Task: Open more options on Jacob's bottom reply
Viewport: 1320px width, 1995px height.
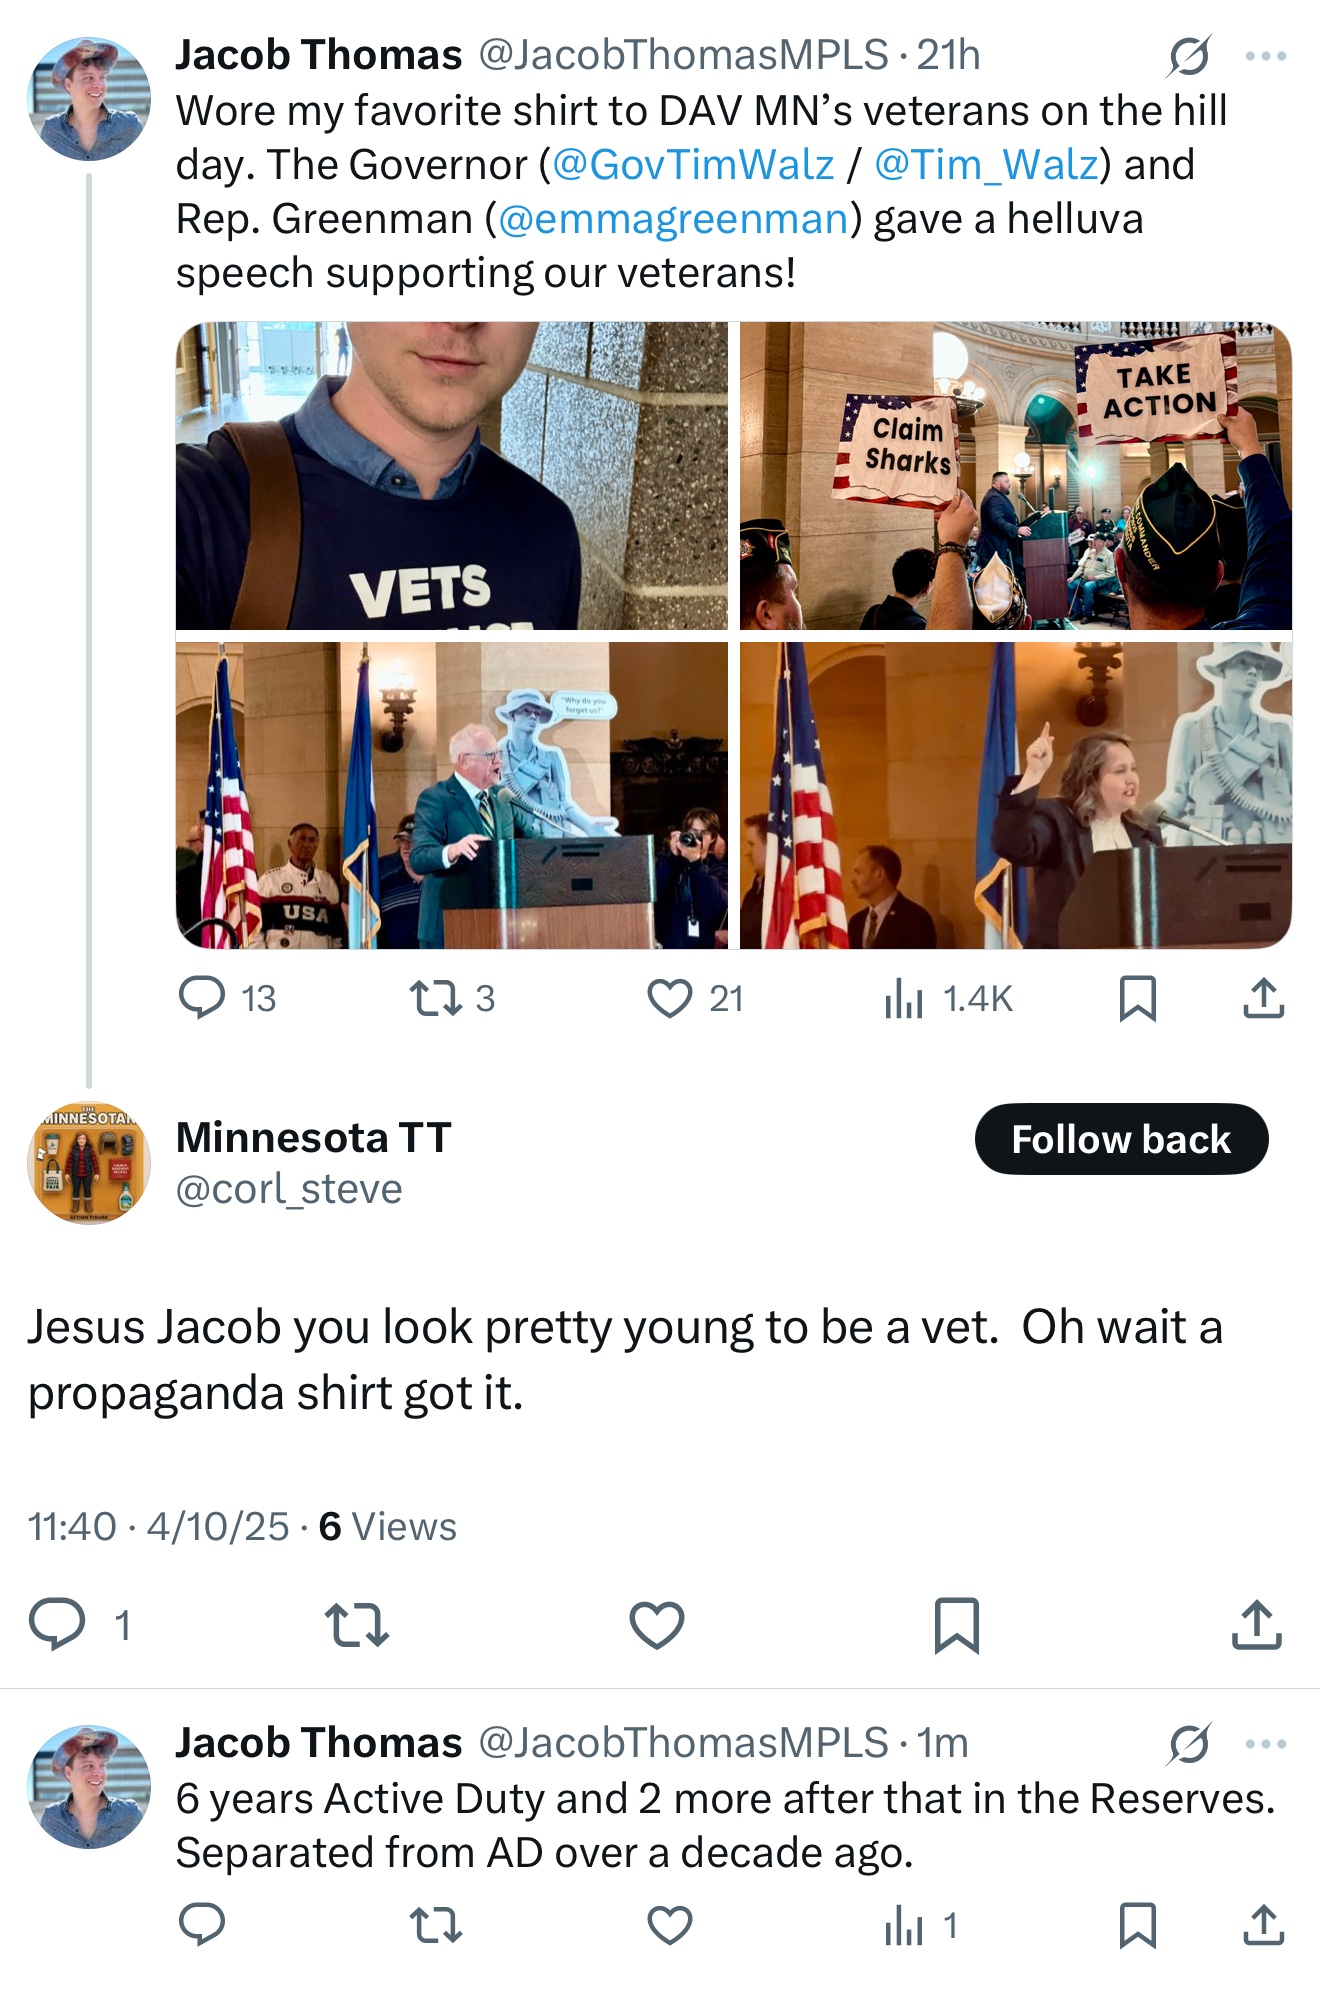Action: pos(1266,1744)
